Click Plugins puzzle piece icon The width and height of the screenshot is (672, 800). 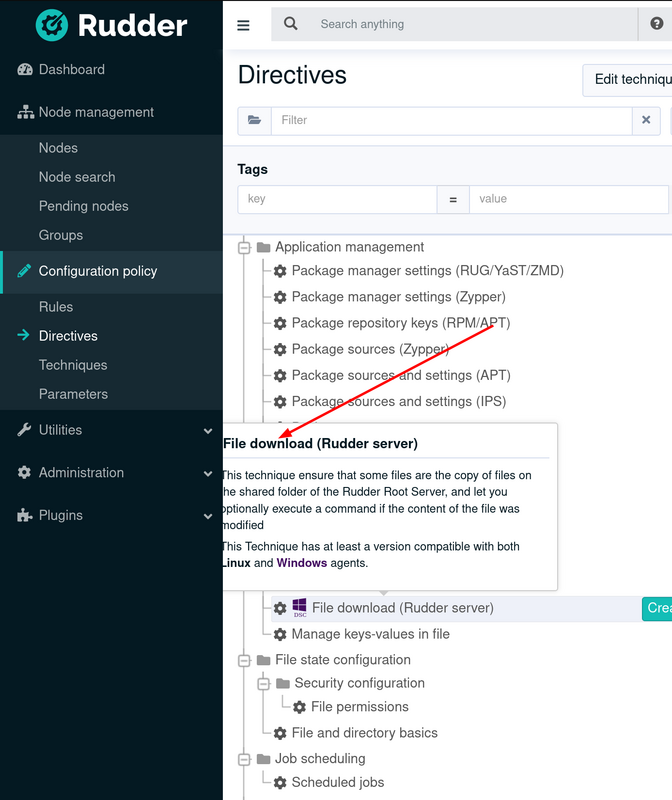24,515
